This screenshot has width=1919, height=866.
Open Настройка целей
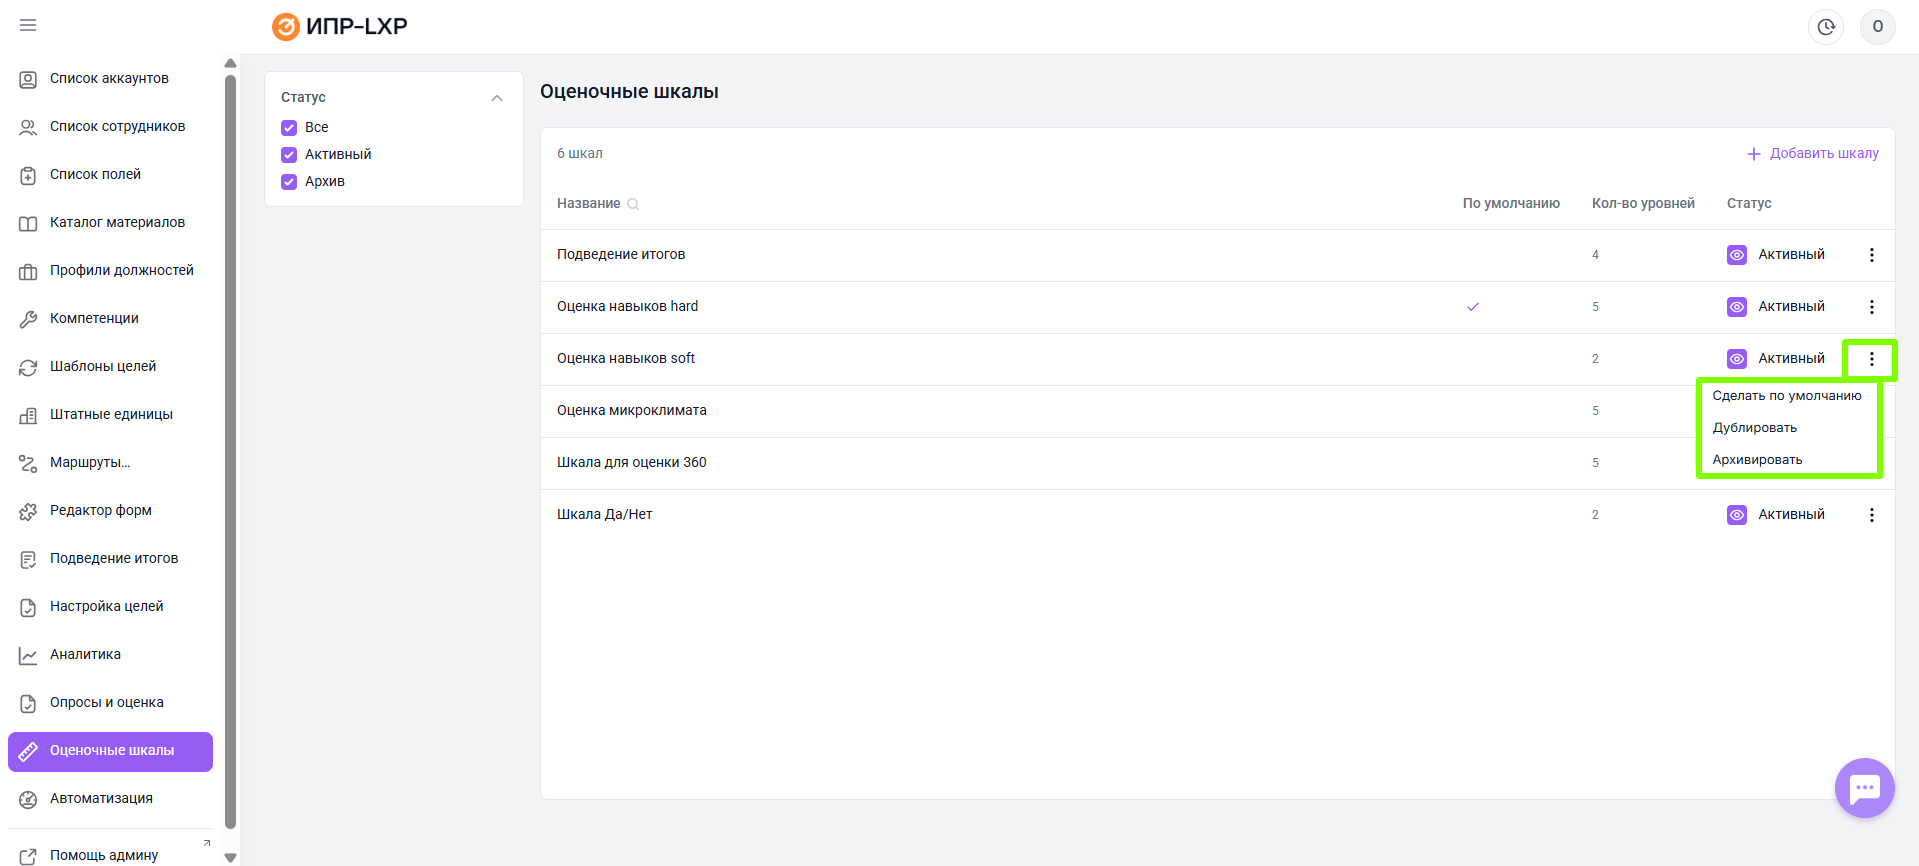tap(110, 607)
